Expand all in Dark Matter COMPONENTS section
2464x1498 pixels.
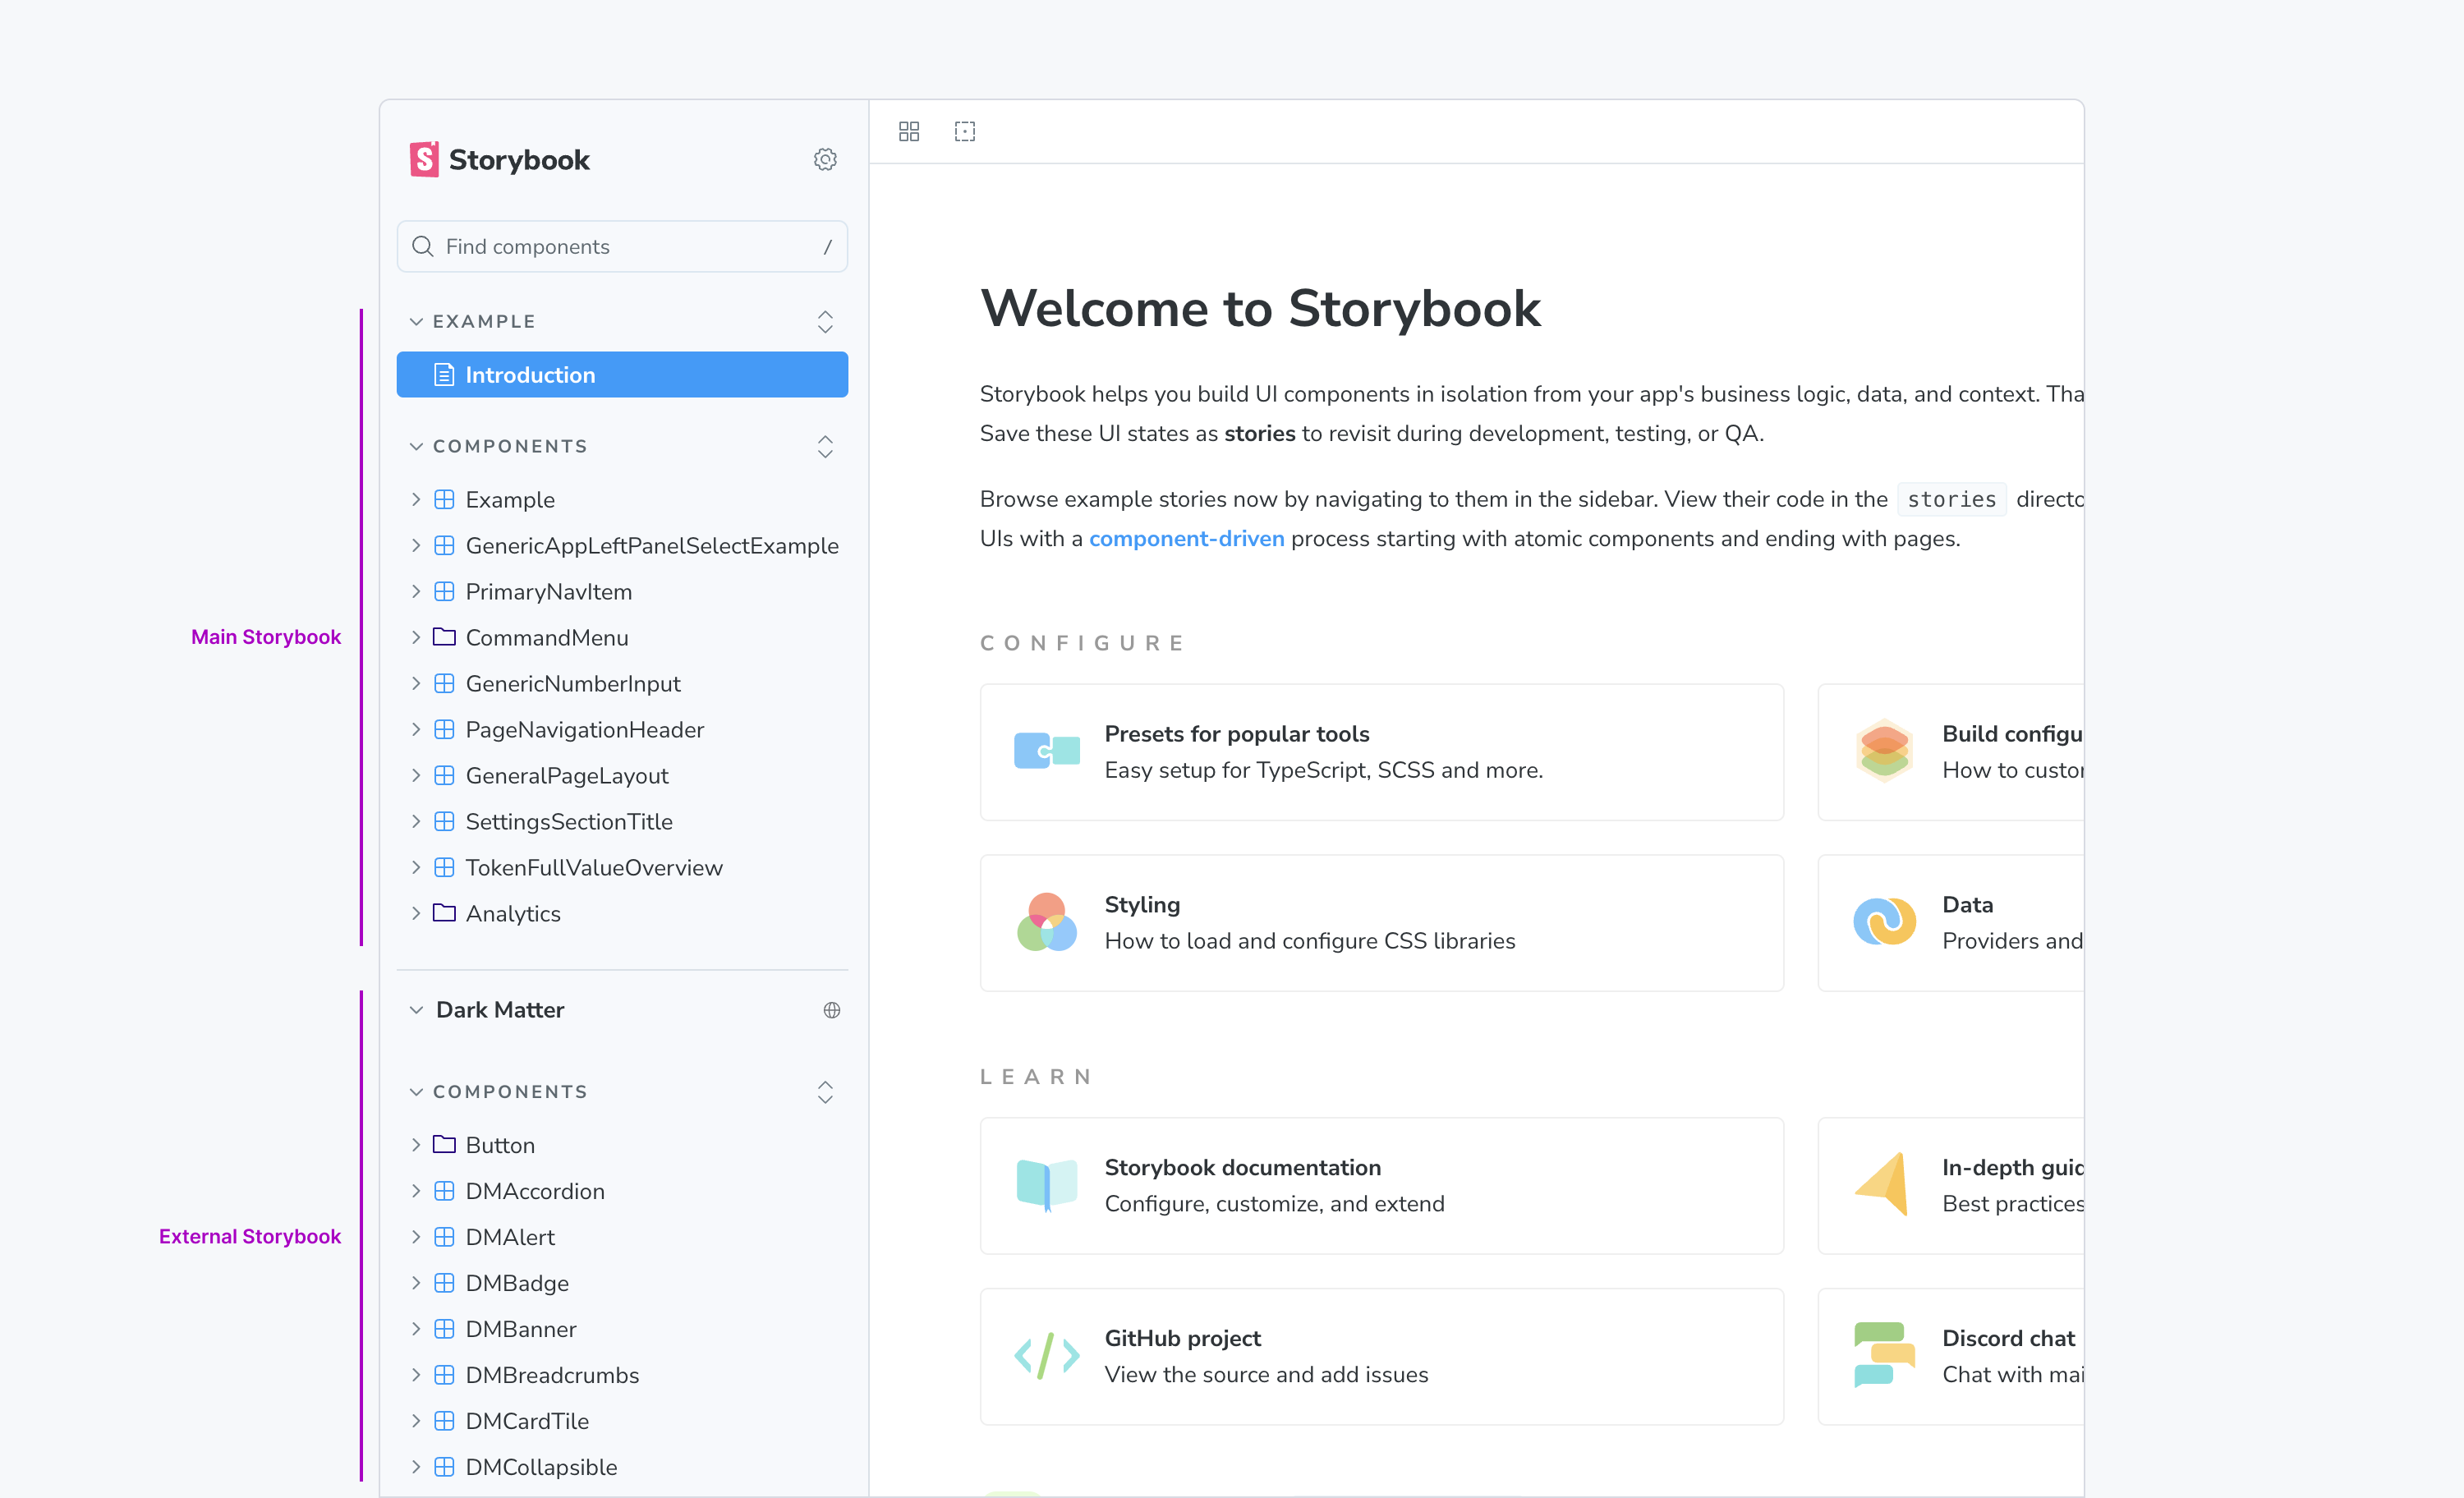[825, 1092]
